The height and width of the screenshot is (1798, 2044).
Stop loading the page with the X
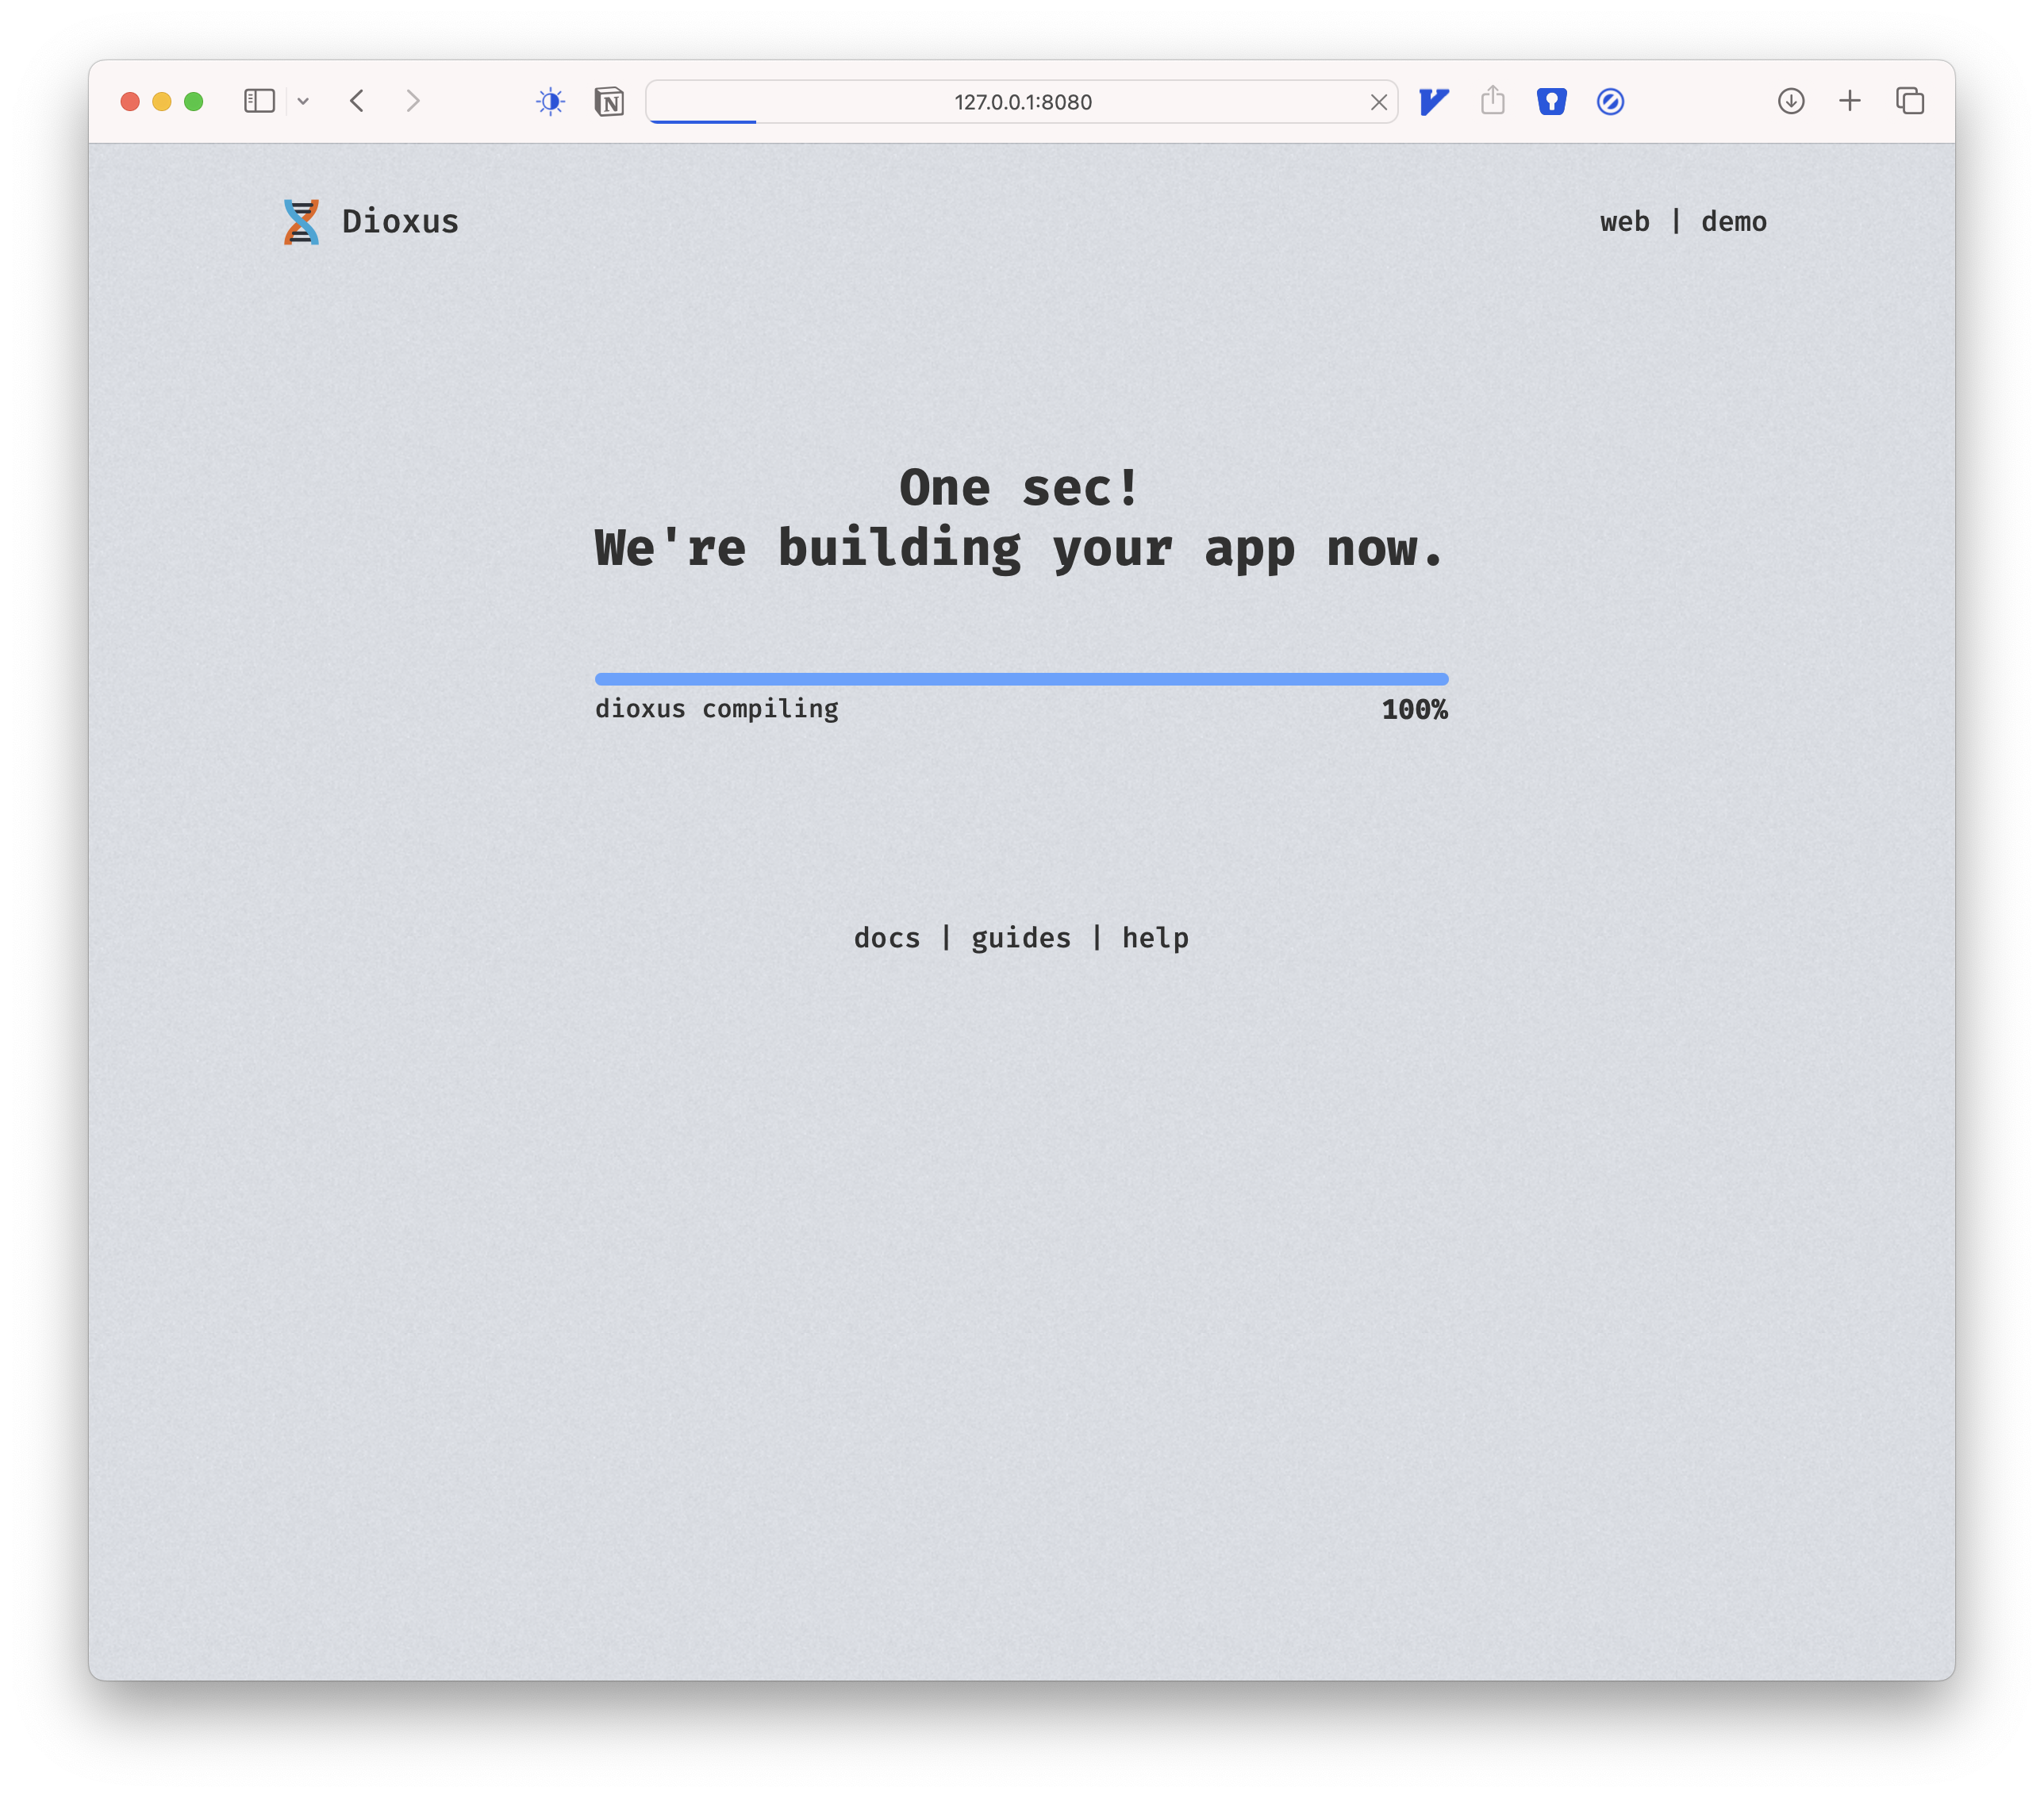1378,101
